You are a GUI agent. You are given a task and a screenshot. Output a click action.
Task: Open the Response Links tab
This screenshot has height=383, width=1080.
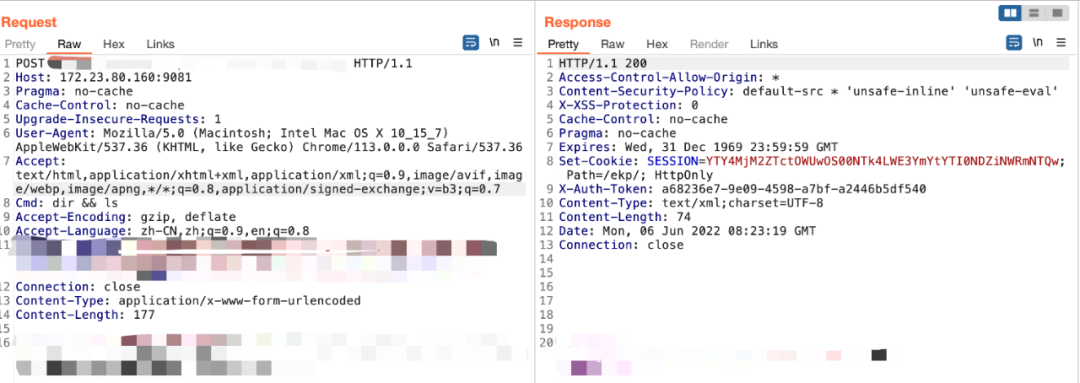tap(764, 44)
